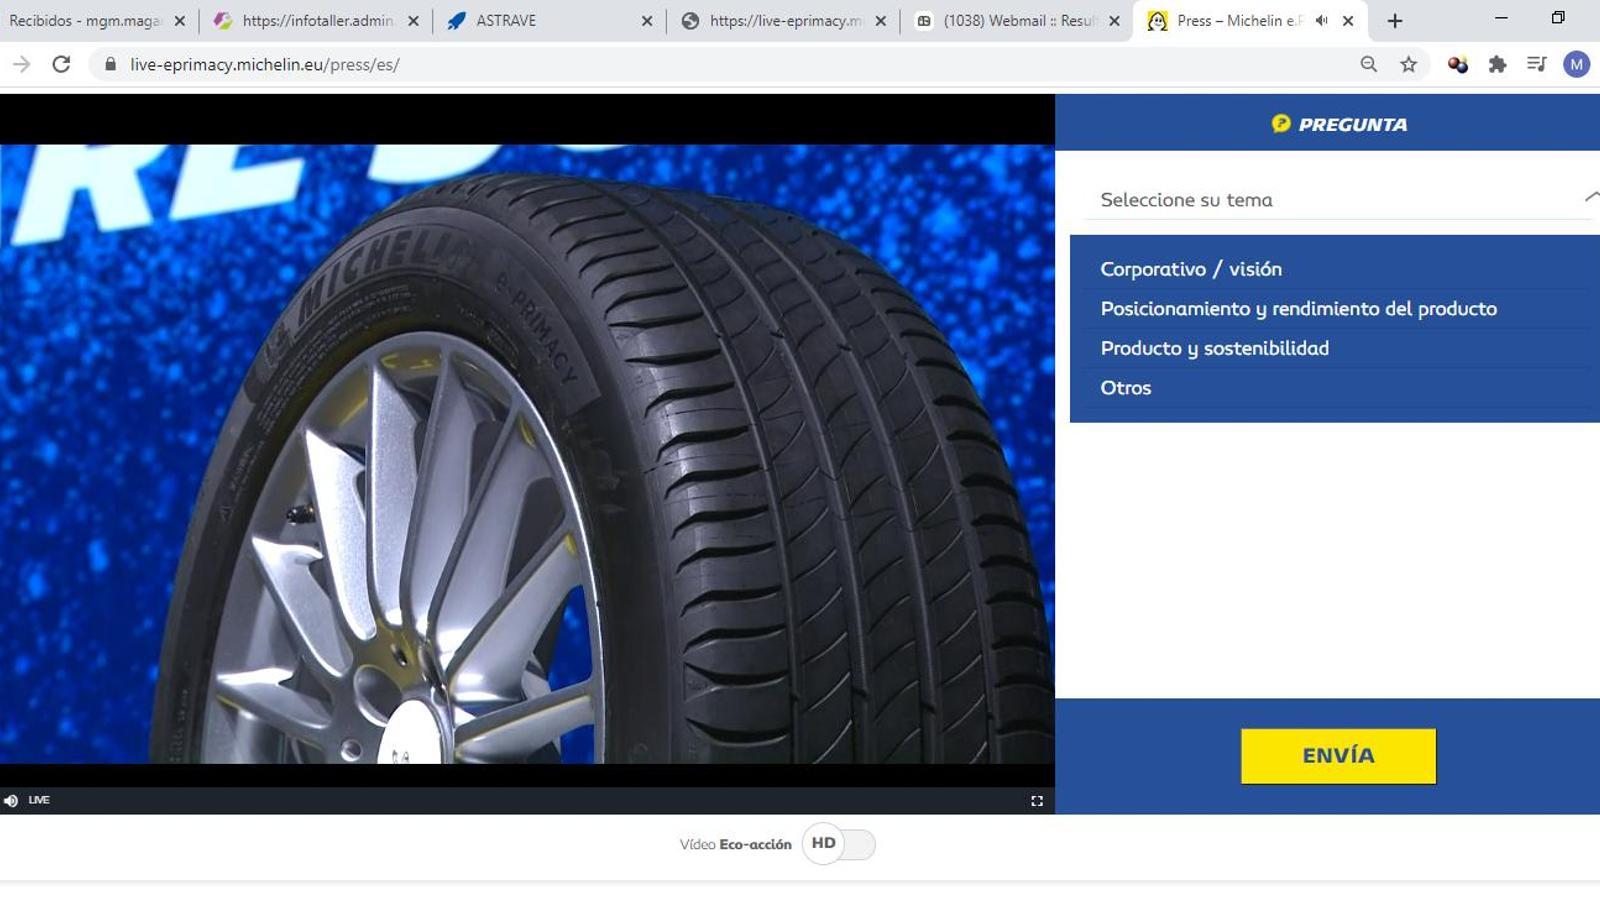Click the colored balls extension icon
This screenshot has height=900, width=1600.
pos(1457,64)
